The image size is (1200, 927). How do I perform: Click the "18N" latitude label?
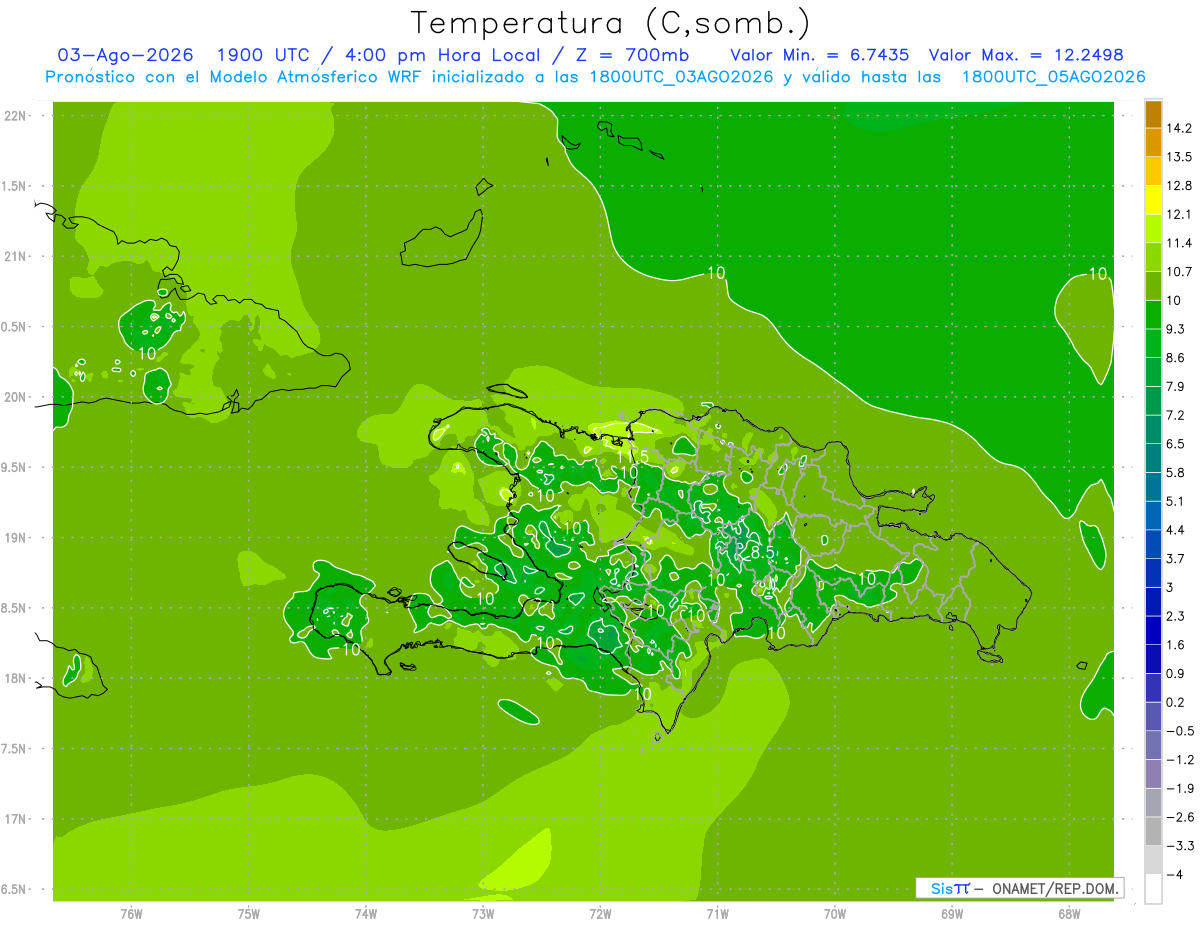tap(17, 678)
